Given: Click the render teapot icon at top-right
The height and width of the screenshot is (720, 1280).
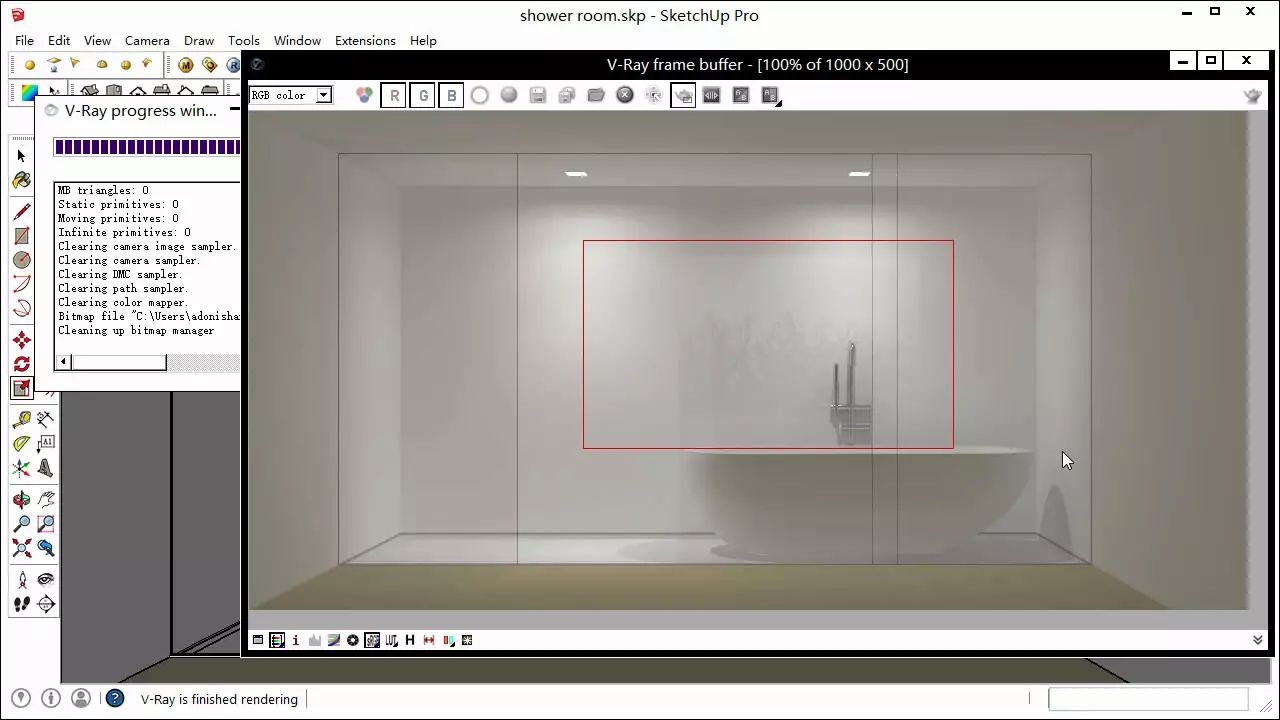Looking at the screenshot, I should [x=1252, y=96].
